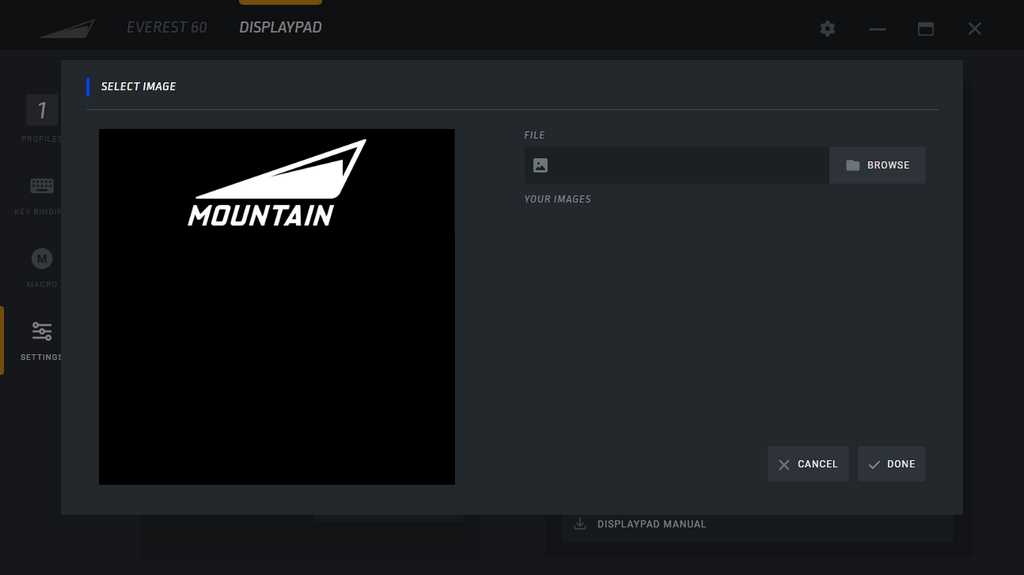The height and width of the screenshot is (575, 1024).
Task: Click the image placeholder icon in File field
Action: pos(540,165)
